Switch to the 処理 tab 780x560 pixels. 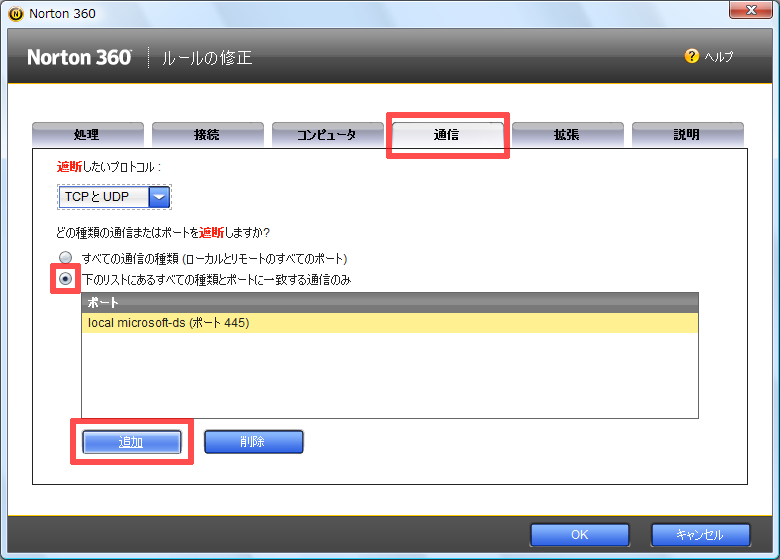coord(87,135)
